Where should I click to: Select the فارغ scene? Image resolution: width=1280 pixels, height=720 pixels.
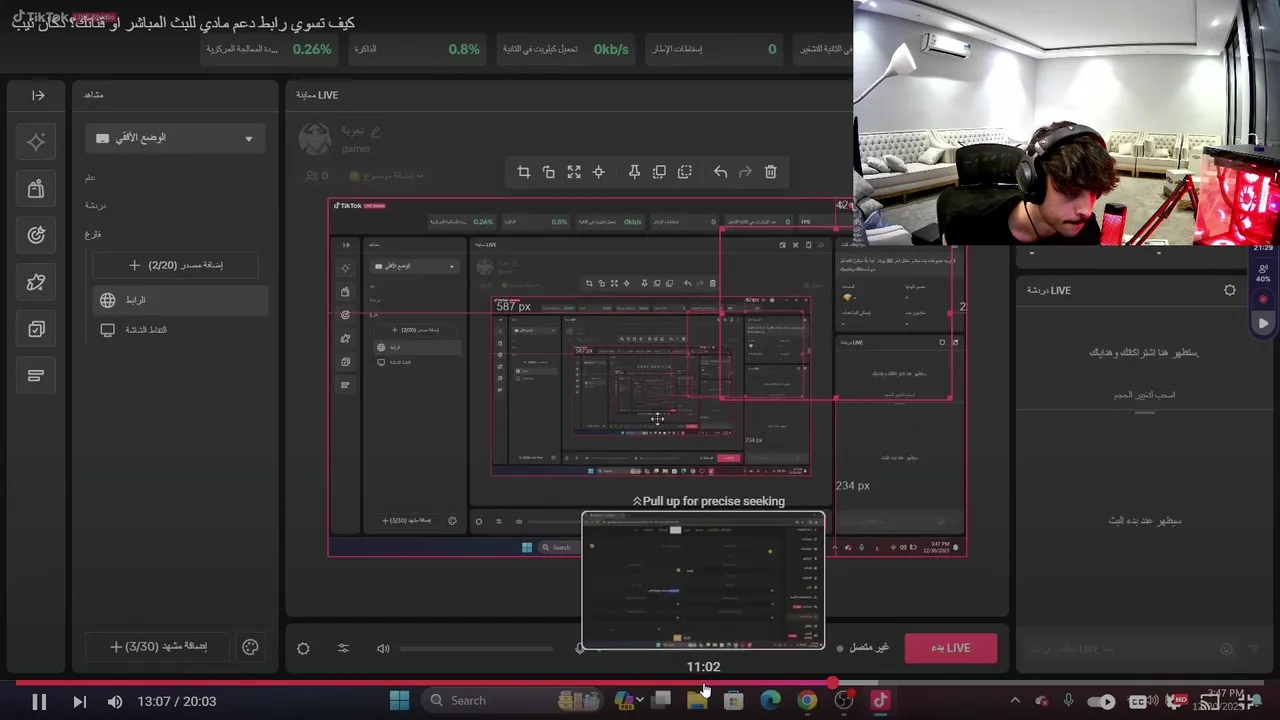pyautogui.click(x=93, y=234)
